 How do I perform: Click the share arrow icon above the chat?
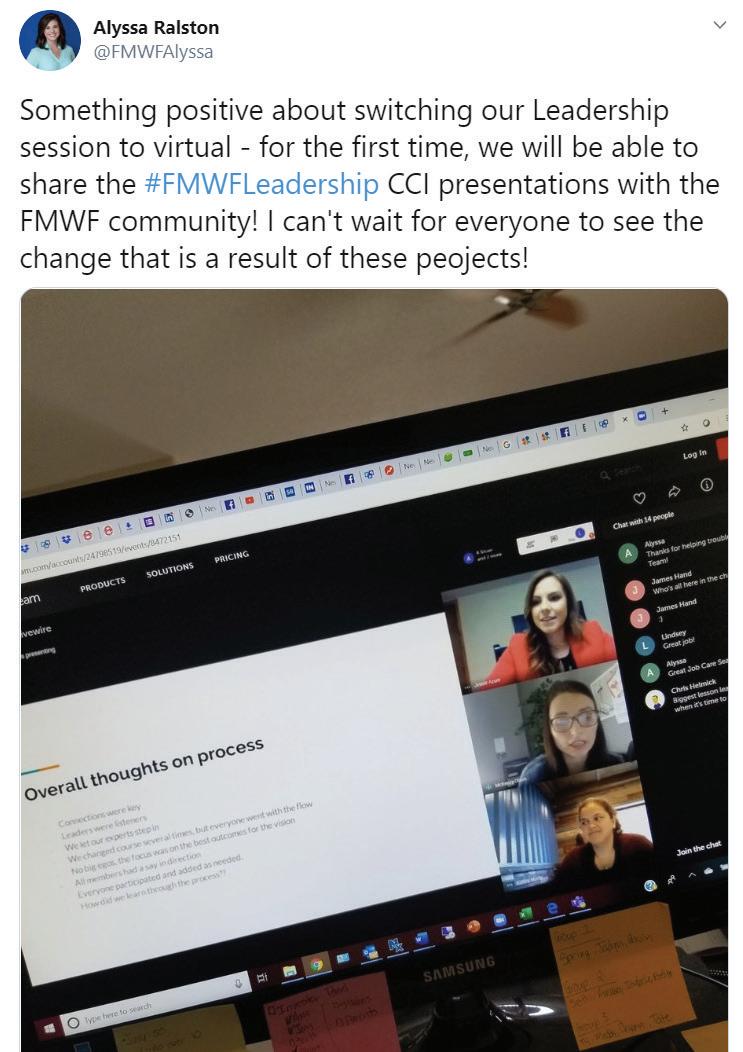(673, 492)
